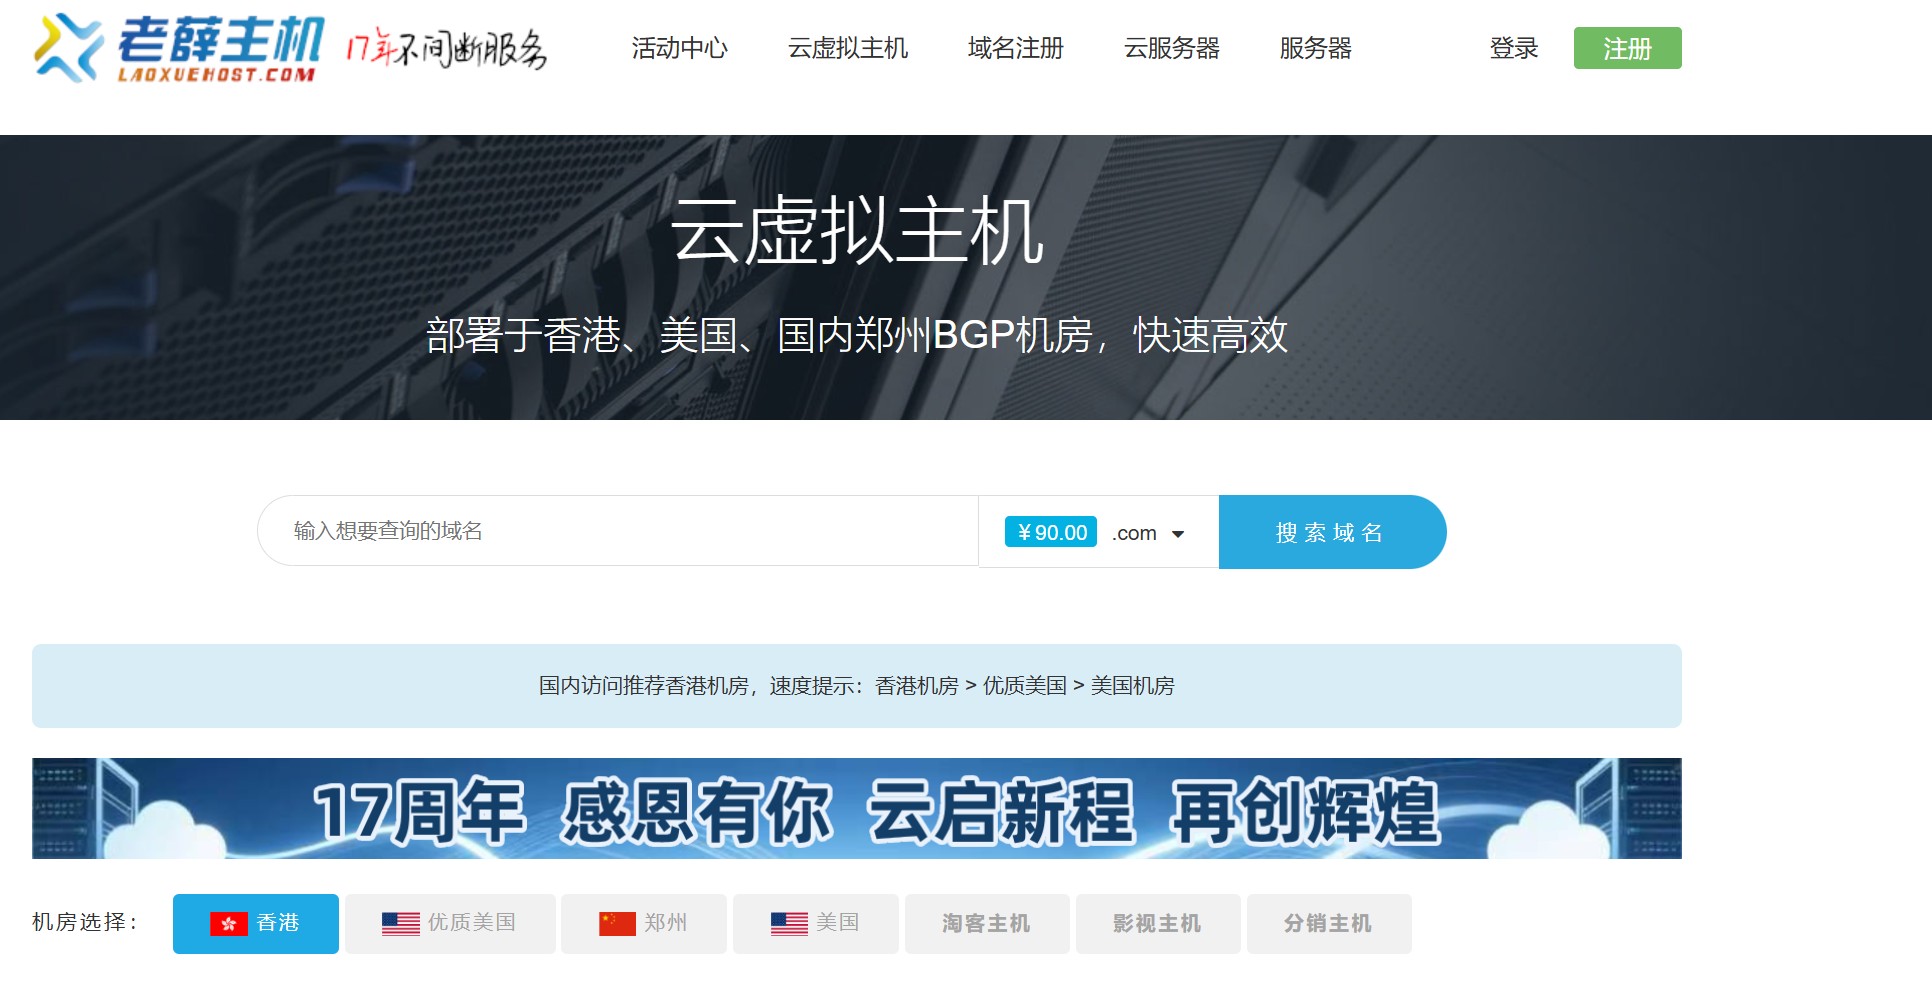The image size is (1932, 1002).
Task: Click the ¥90.00 price badge
Action: (1050, 532)
